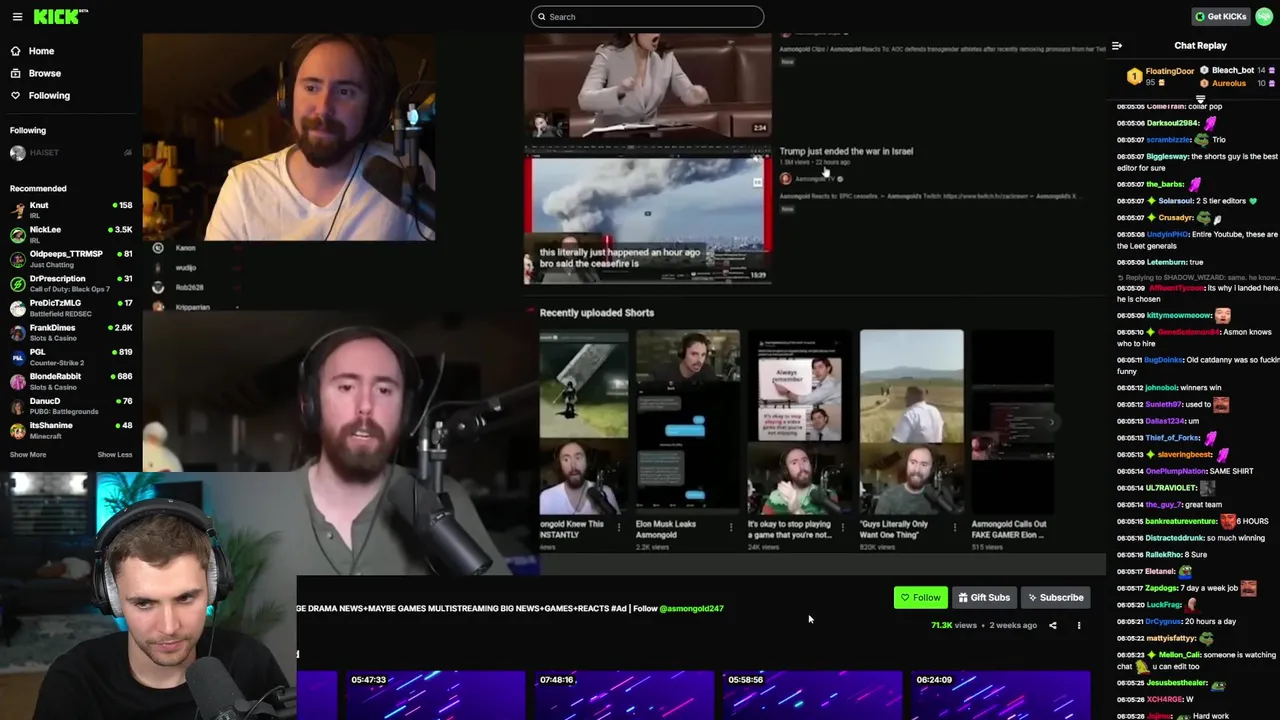Click the green Follow button
Viewport: 1280px width, 720px height.
920,598
